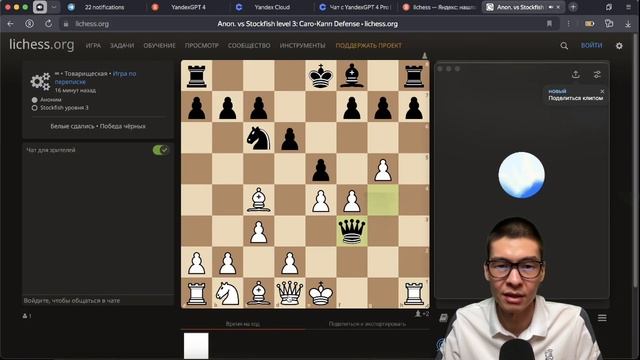Image resolution: width=640 pixels, height=360 pixels.
Task: Click the 'Аноним' player name
Action: pos(51,100)
